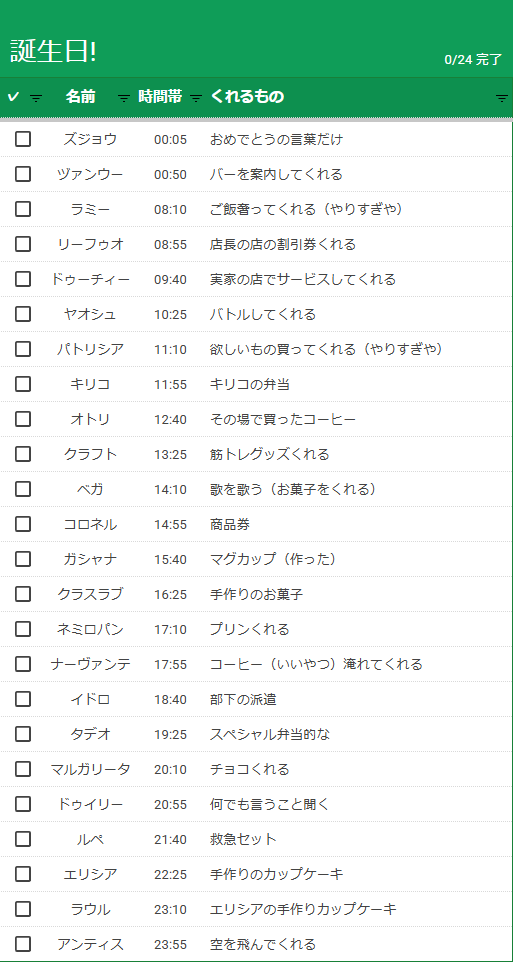Mark アンティス as completed
The width and height of the screenshot is (513, 962).
tap(23, 944)
